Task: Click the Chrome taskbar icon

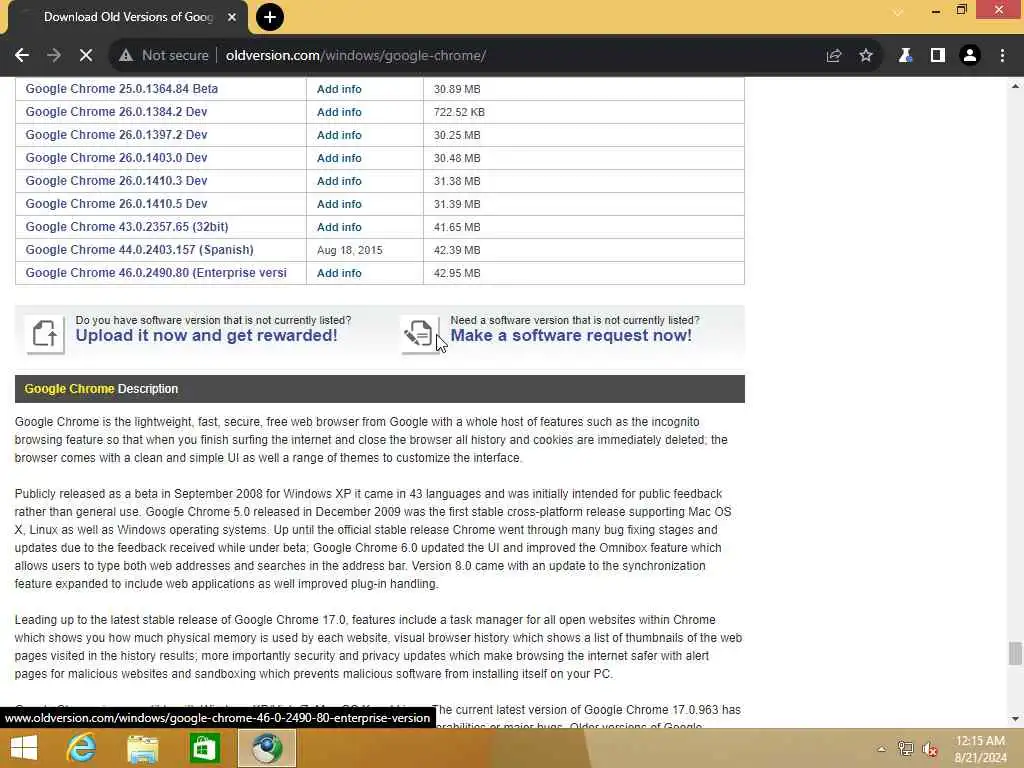Action: pos(266,748)
